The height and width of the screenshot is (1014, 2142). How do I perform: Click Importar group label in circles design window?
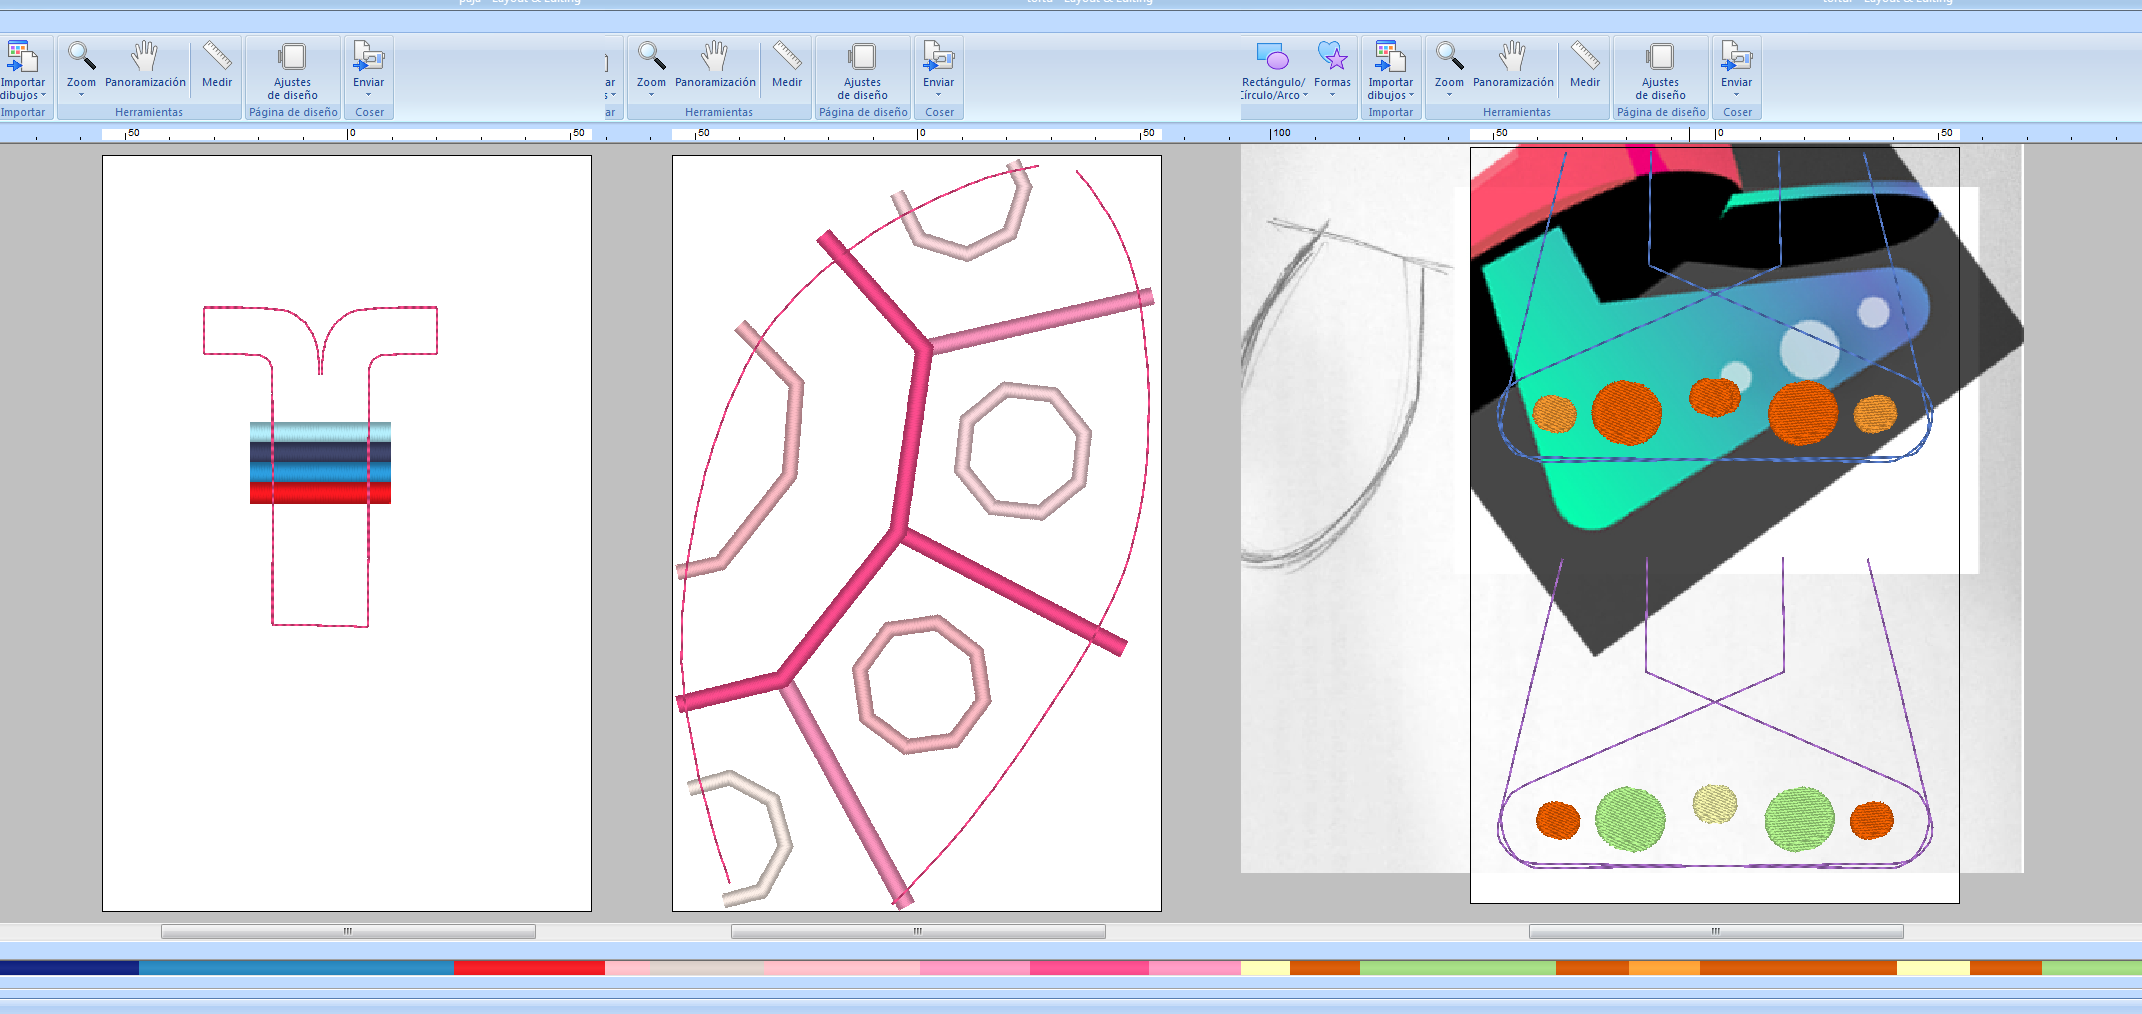tap(1391, 112)
